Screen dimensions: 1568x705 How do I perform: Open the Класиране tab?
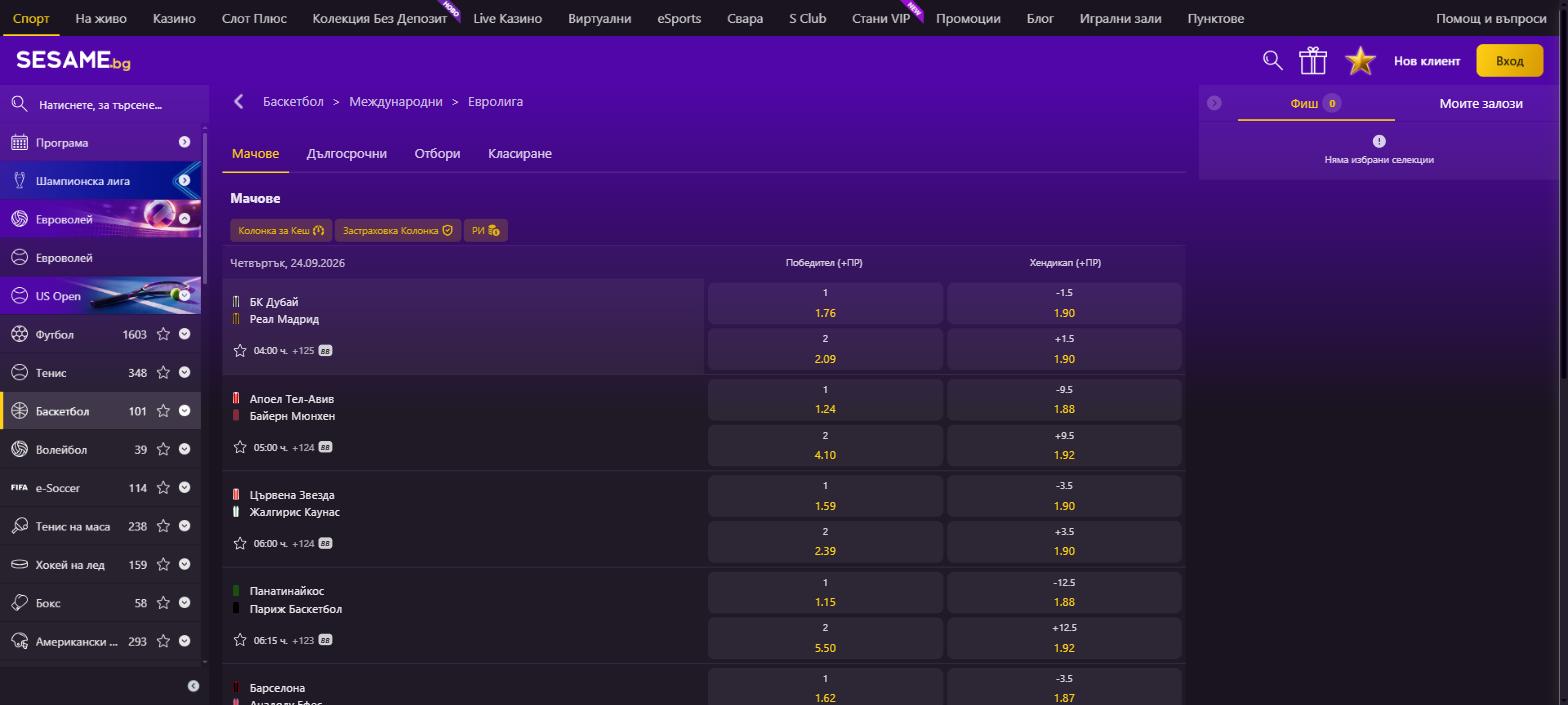click(x=520, y=154)
